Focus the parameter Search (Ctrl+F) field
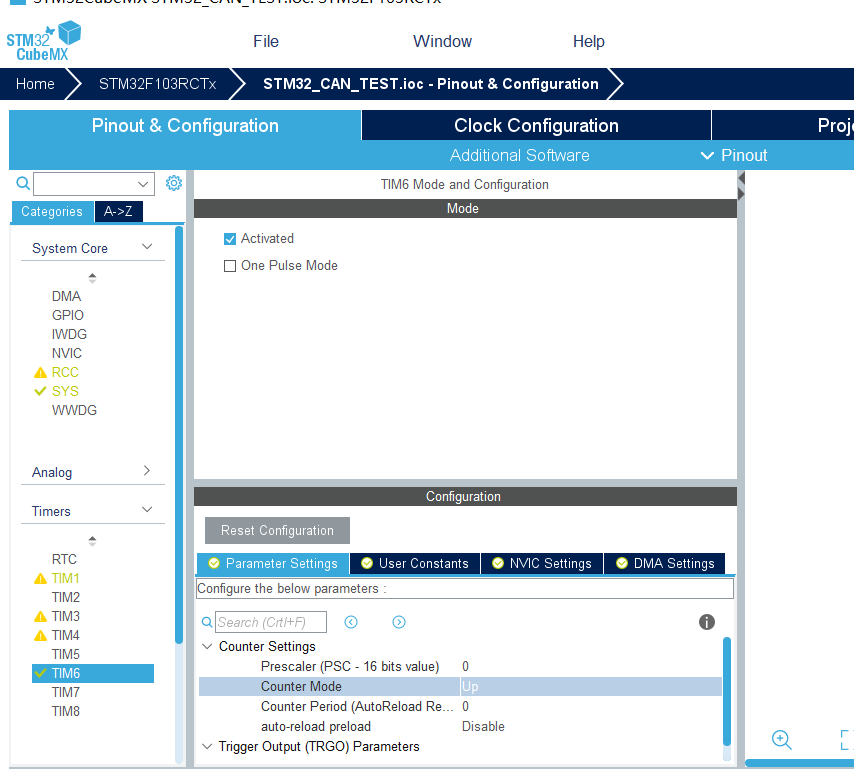The image size is (854, 778). (x=271, y=622)
